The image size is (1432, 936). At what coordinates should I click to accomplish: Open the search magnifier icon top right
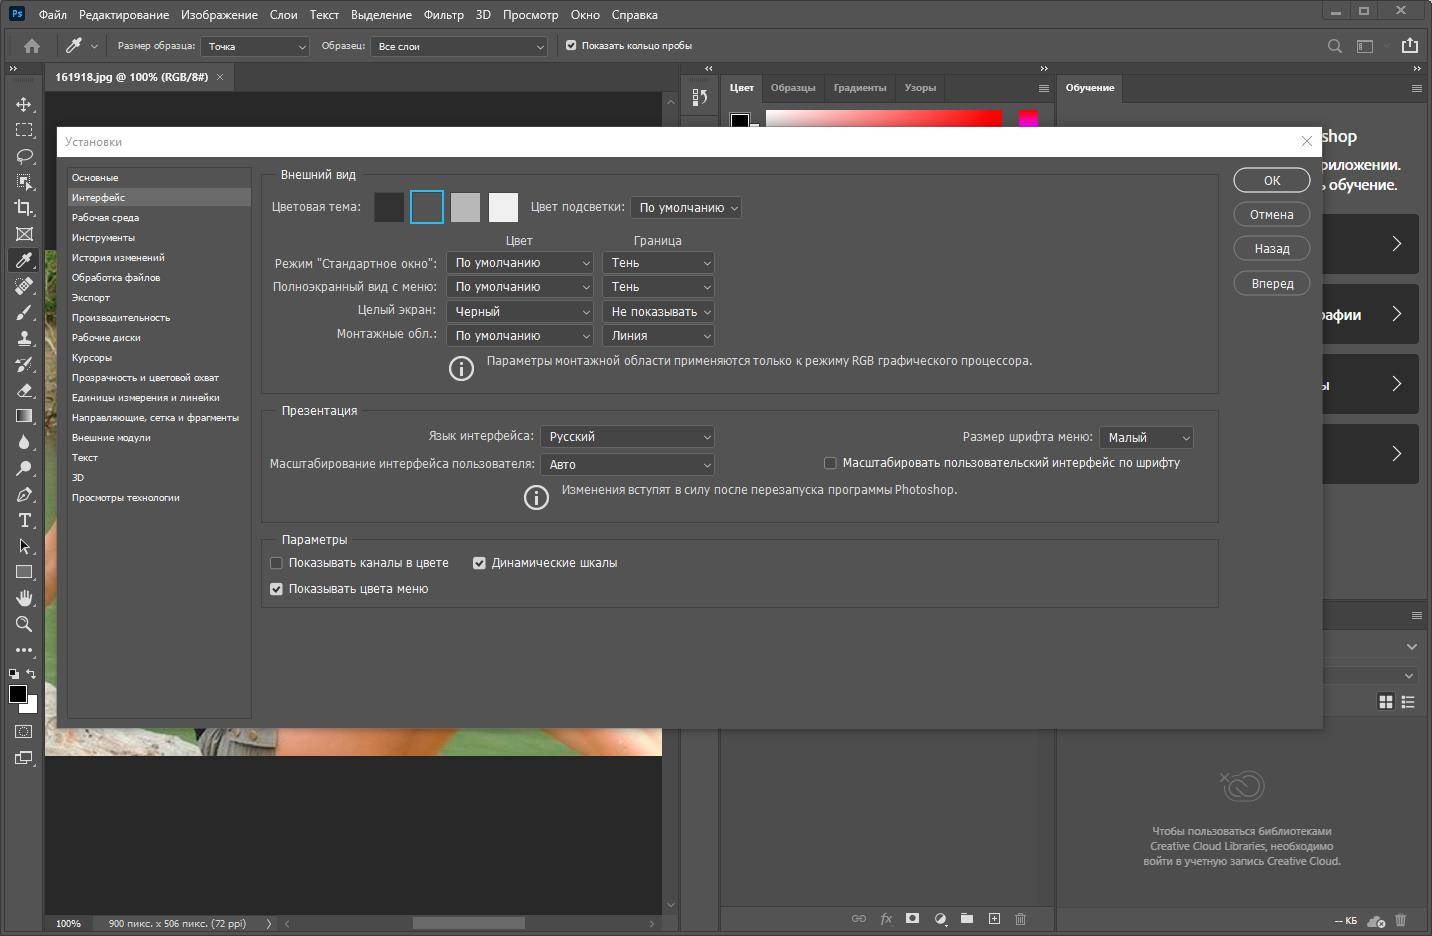[x=1334, y=46]
